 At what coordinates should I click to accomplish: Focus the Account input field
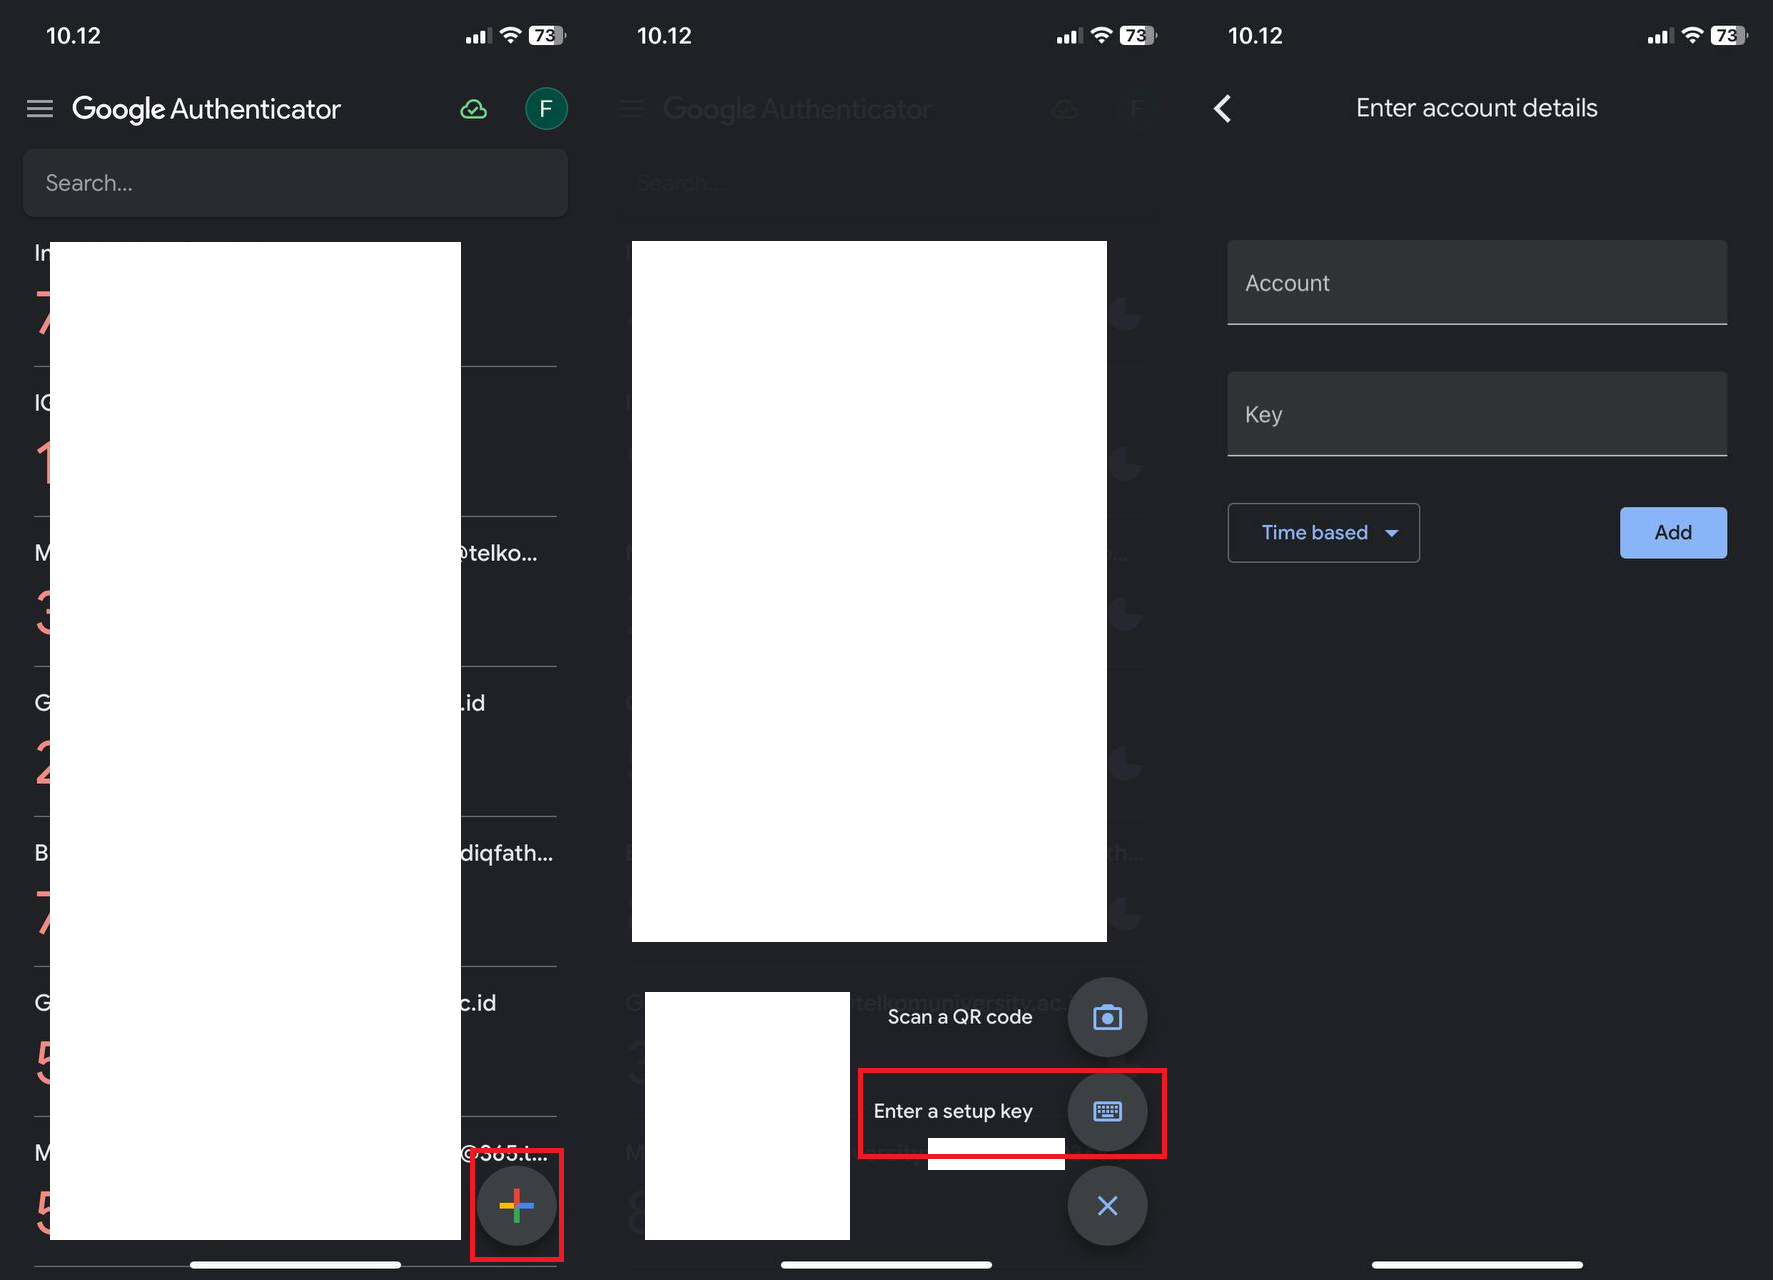(x=1476, y=283)
